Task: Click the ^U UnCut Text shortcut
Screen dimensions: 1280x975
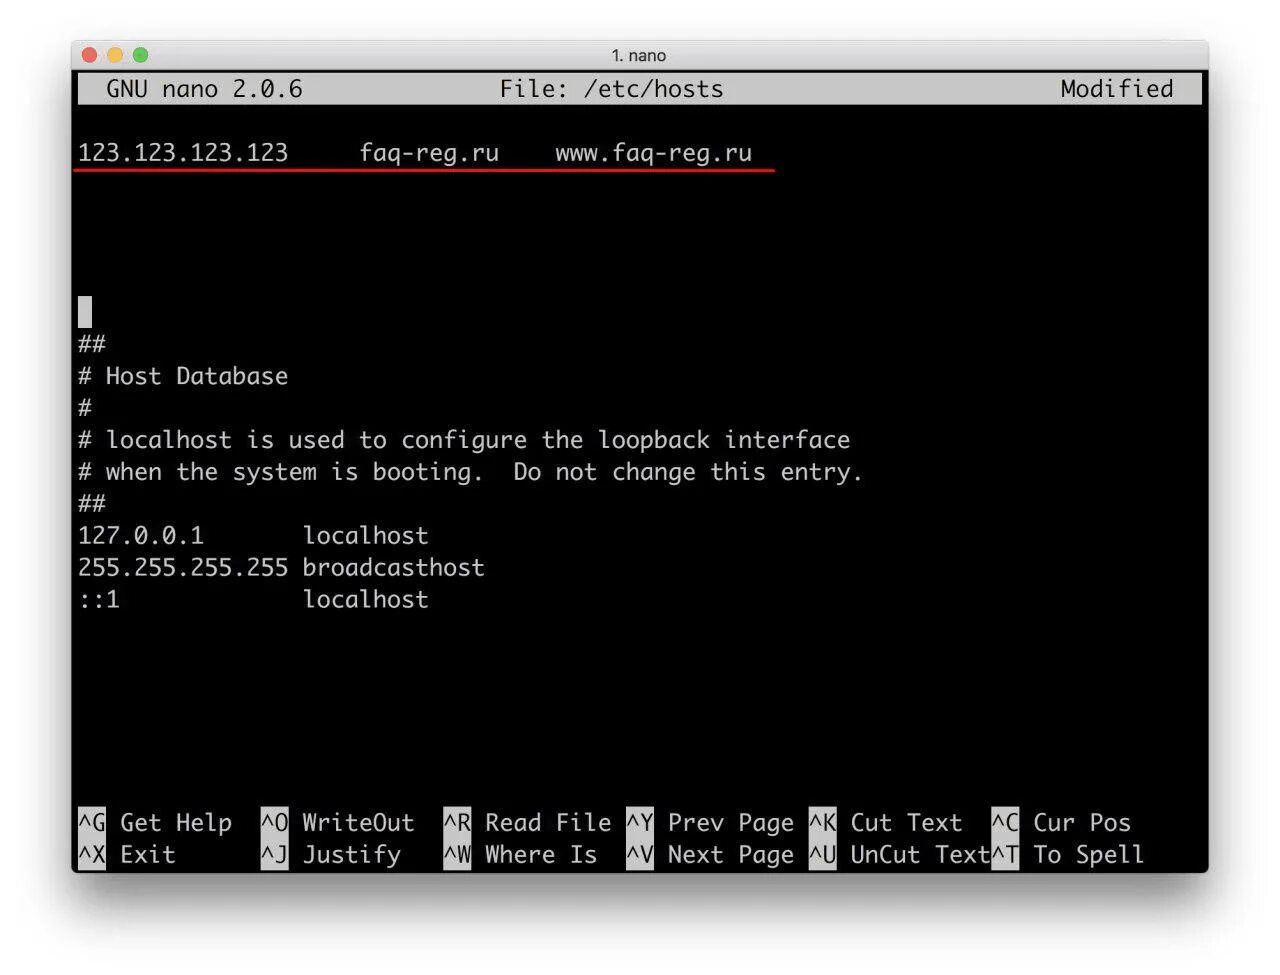Action: (x=899, y=855)
